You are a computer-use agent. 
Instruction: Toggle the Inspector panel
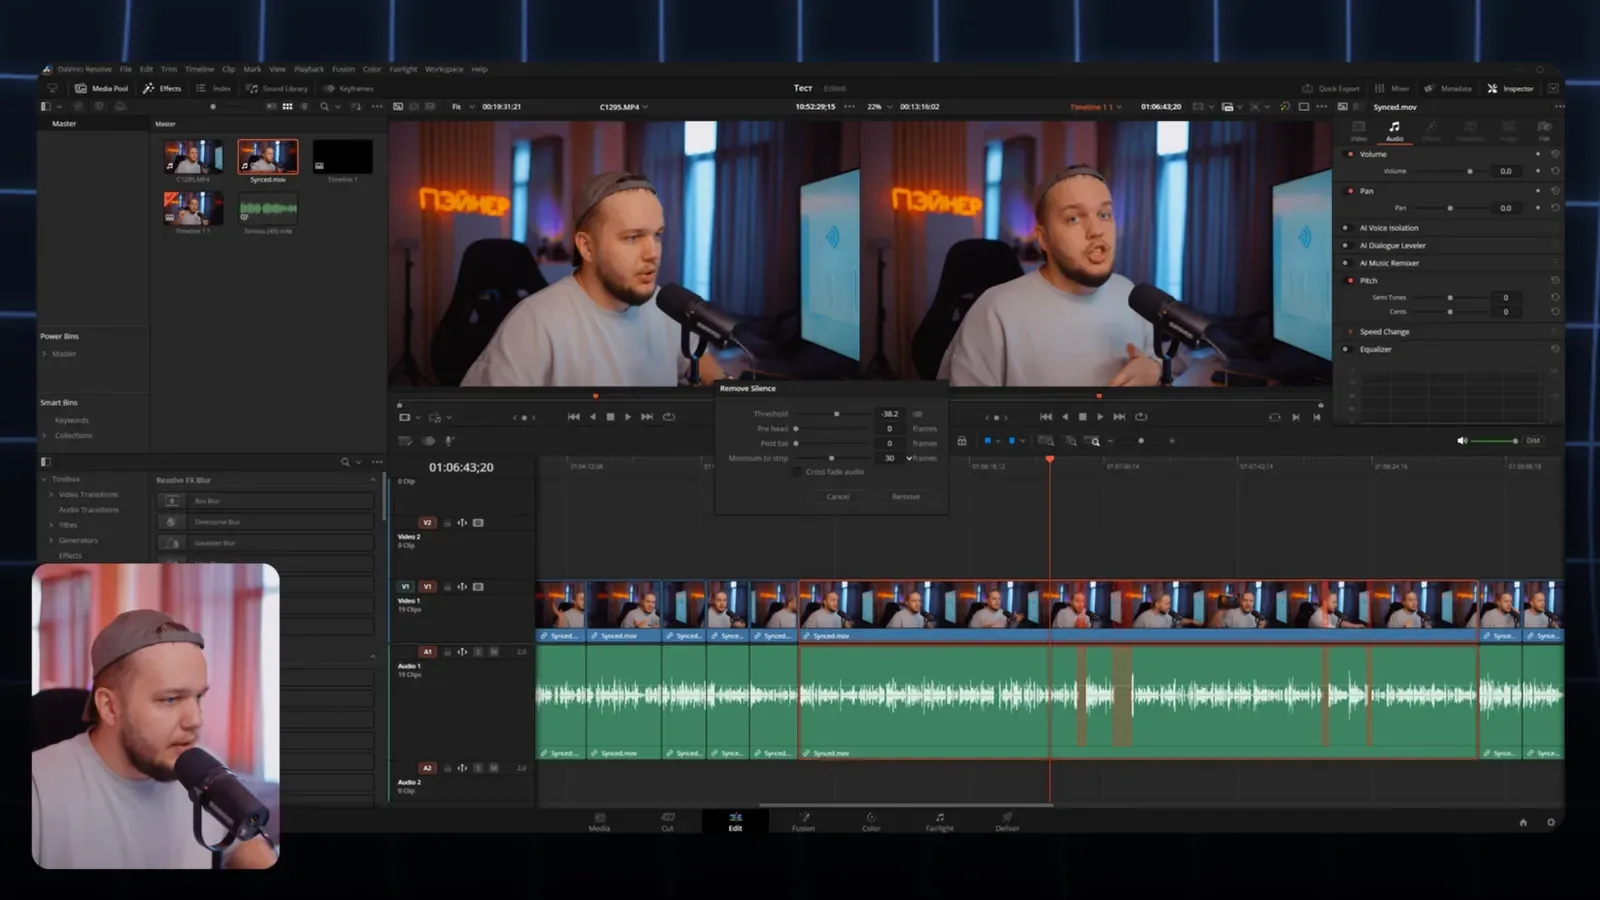click(x=1510, y=88)
